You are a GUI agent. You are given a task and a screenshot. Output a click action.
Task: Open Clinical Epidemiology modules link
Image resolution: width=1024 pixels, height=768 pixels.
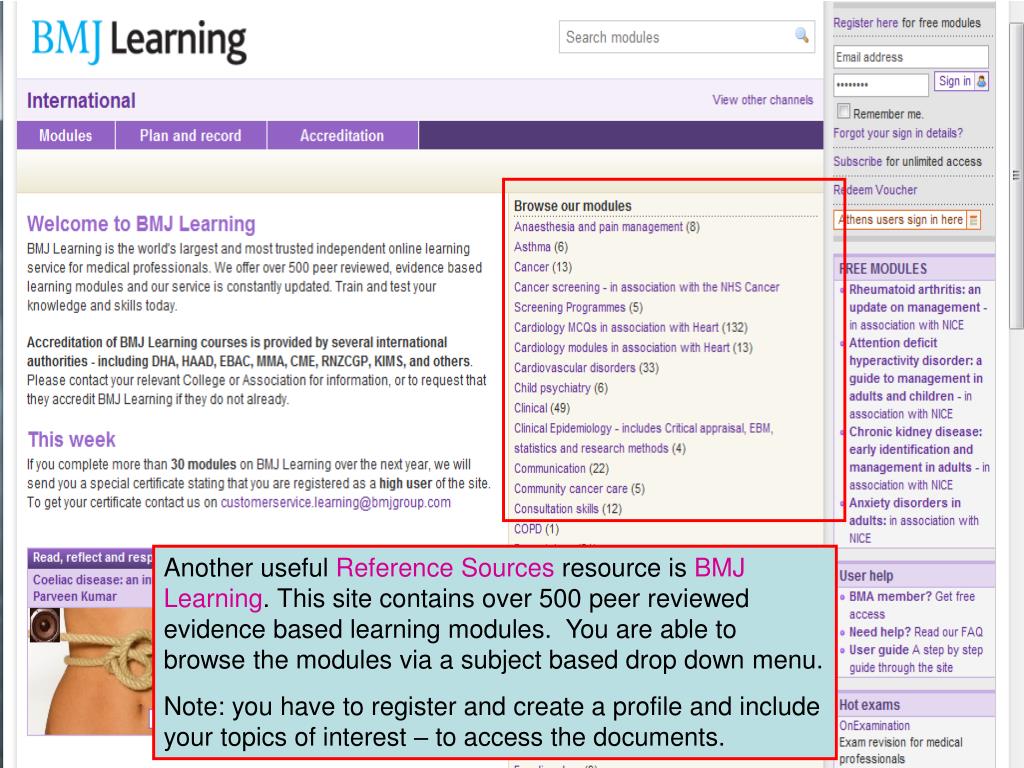643,438
